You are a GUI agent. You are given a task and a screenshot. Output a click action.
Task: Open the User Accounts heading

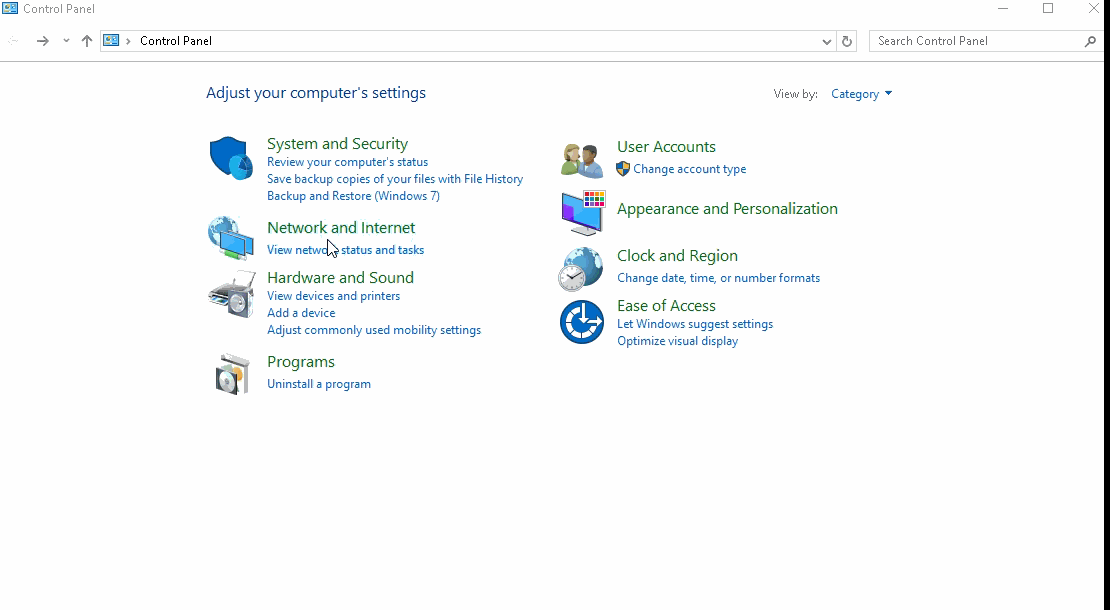[666, 146]
